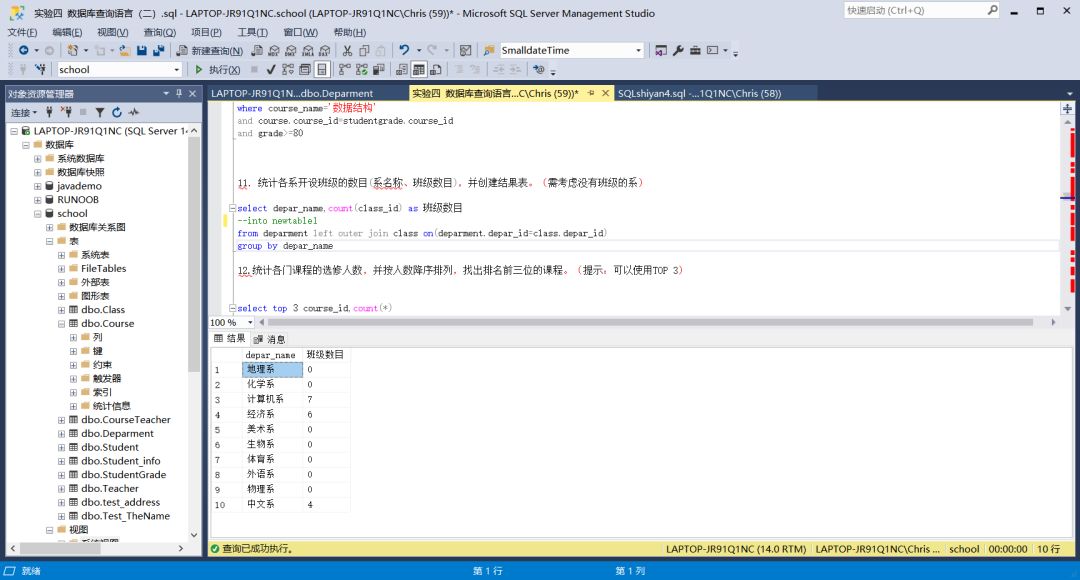Collapse the select depar_name code block
The width and height of the screenshot is (1080, 580).
pos(232,208)
